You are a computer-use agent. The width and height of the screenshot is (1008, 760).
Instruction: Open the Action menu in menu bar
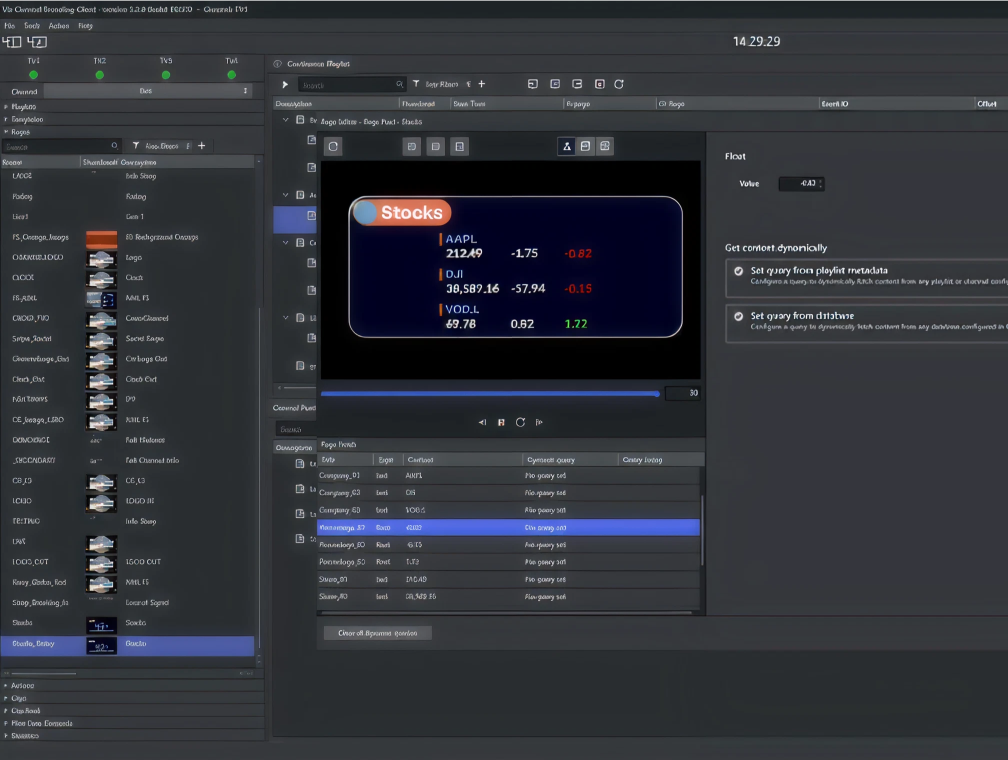click(x=59, y=25)
